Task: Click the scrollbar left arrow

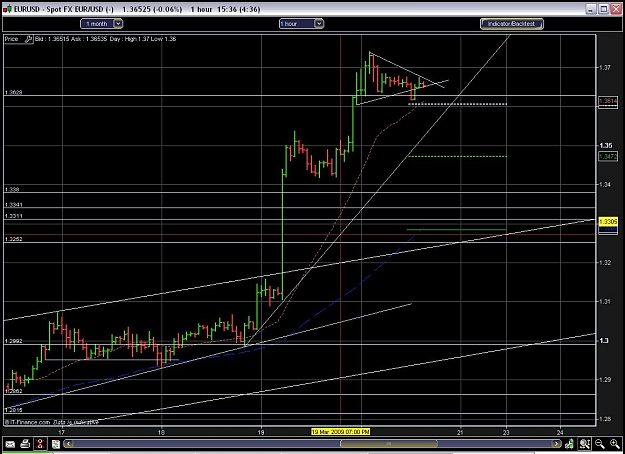Action: (x=68, y=444)
